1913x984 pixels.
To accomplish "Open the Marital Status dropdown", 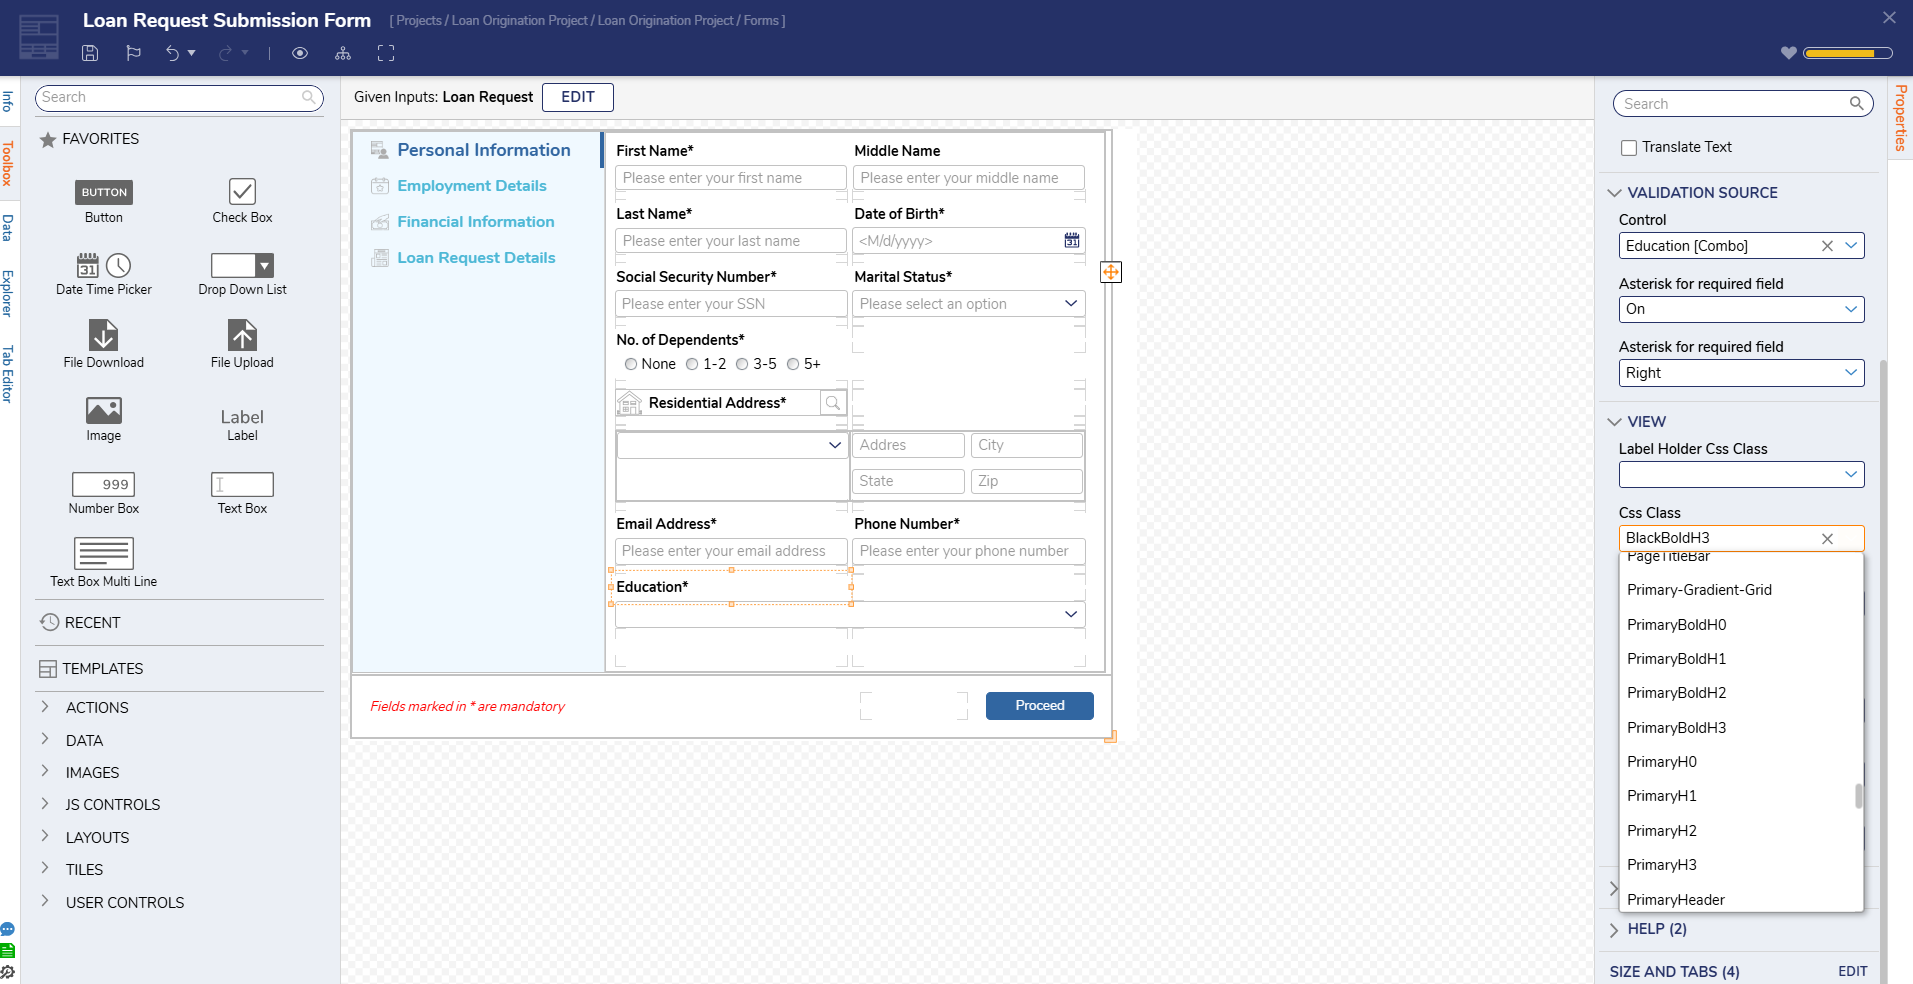I will (968, 304).
